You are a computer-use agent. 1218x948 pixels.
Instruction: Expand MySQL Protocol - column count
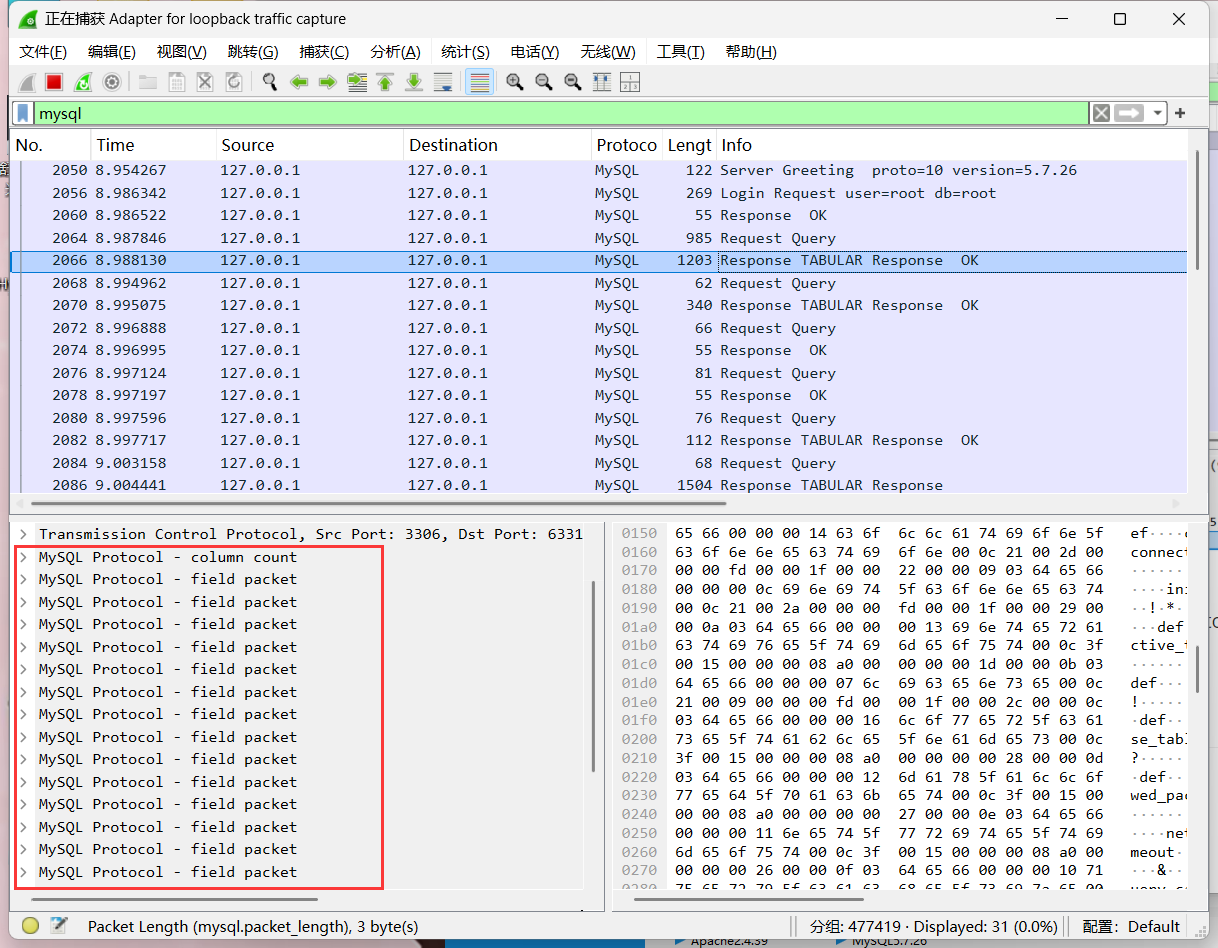(x=23, y=557)
